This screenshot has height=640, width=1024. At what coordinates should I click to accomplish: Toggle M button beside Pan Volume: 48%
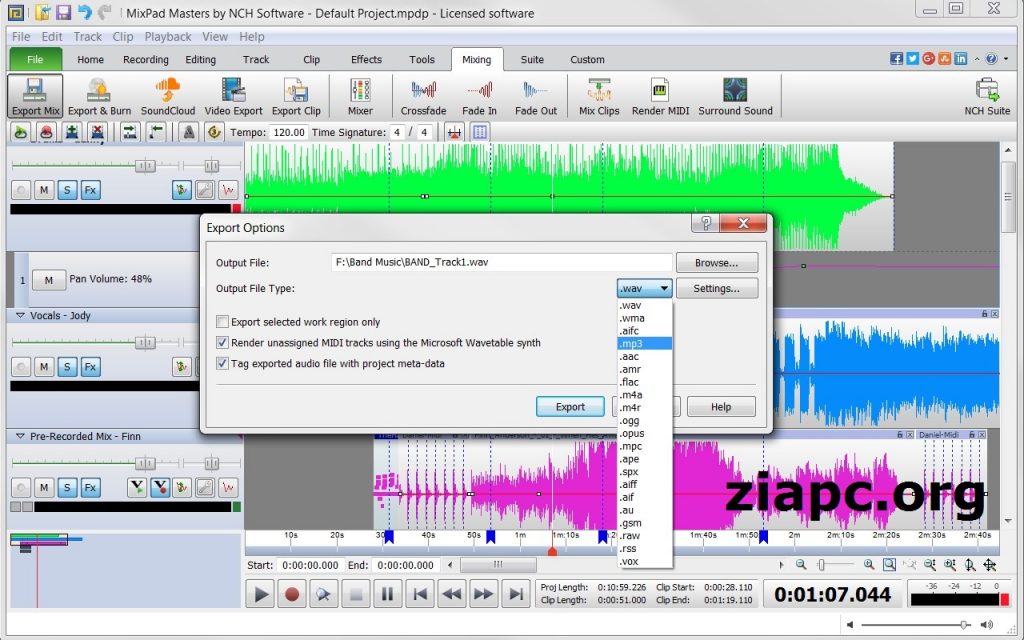click(48, 280)
